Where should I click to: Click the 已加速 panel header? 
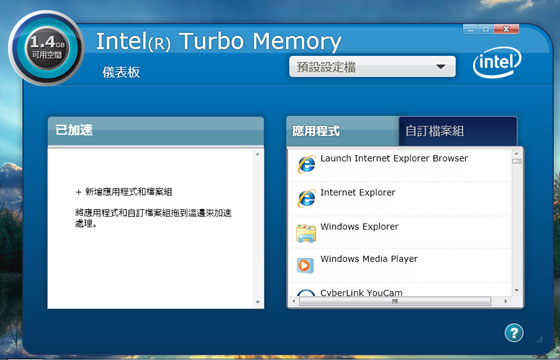156,131
